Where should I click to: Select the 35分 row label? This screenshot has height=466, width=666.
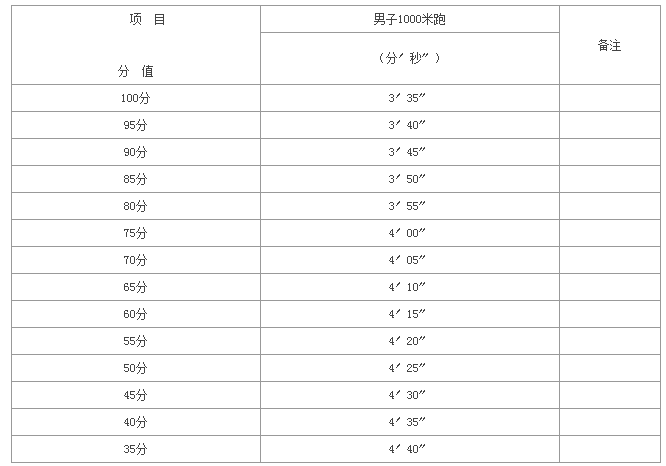pyautogui.click(x=135, y=449)
